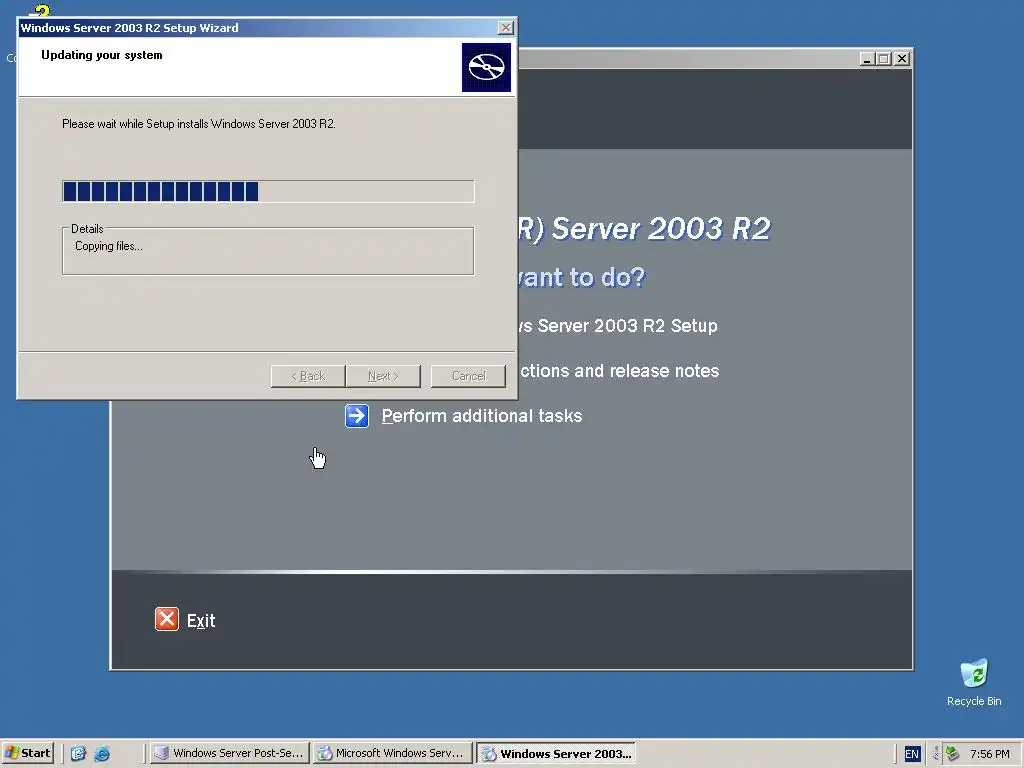Open the Recycle Bin desktop icon

click(x=974, y=682)
